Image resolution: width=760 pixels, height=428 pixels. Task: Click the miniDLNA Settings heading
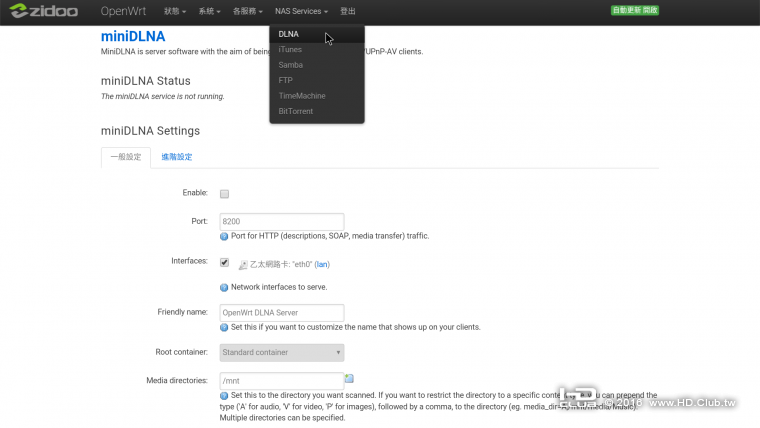[150, 131]
